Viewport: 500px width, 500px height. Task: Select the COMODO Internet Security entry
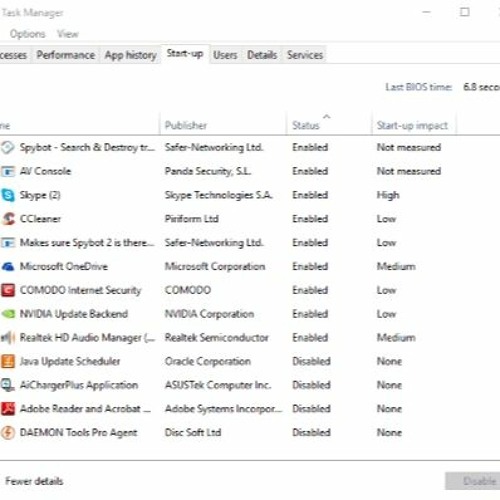(80, 290)
